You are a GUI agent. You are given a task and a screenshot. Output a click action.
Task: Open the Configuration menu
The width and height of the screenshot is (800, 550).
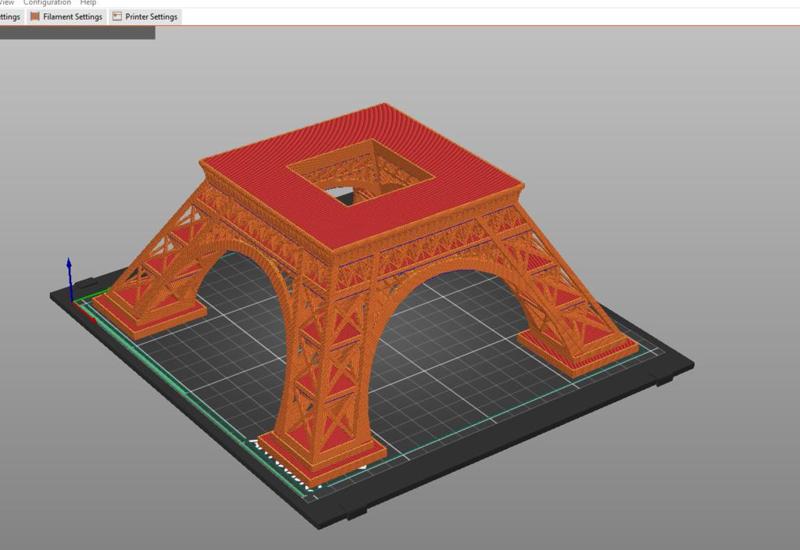click(47, 3)
